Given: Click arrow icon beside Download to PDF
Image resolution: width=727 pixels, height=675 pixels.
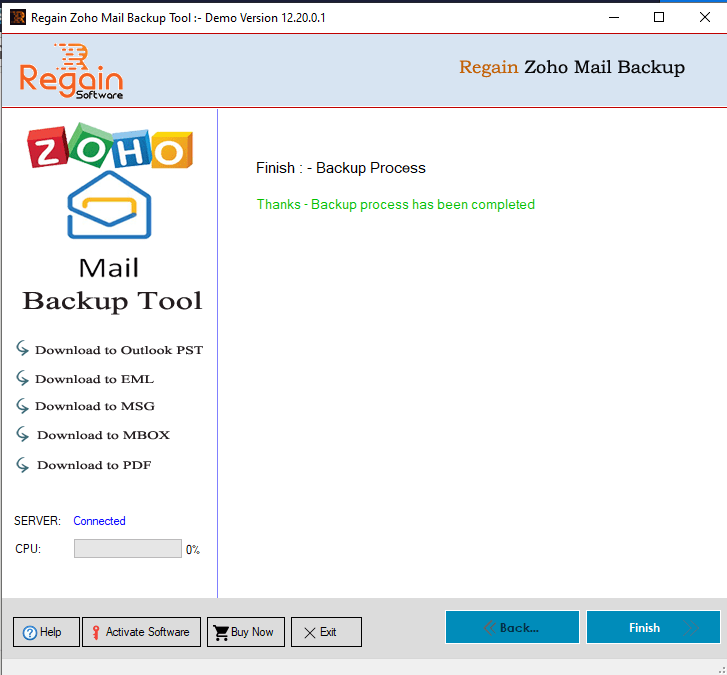Looking at the screenshot, I should (x=22, y=465).
